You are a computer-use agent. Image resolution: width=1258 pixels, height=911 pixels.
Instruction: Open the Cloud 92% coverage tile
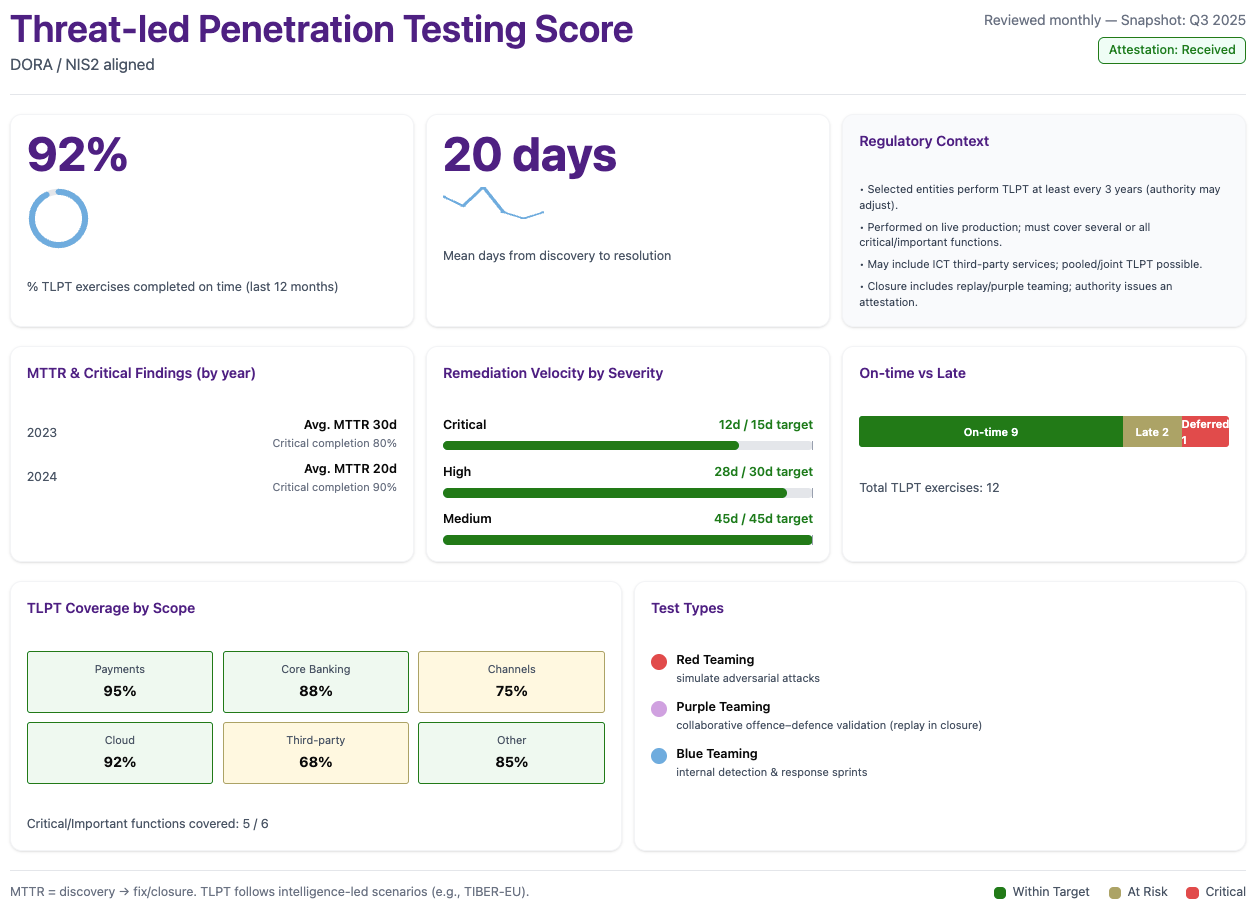[x=120, y=753]
